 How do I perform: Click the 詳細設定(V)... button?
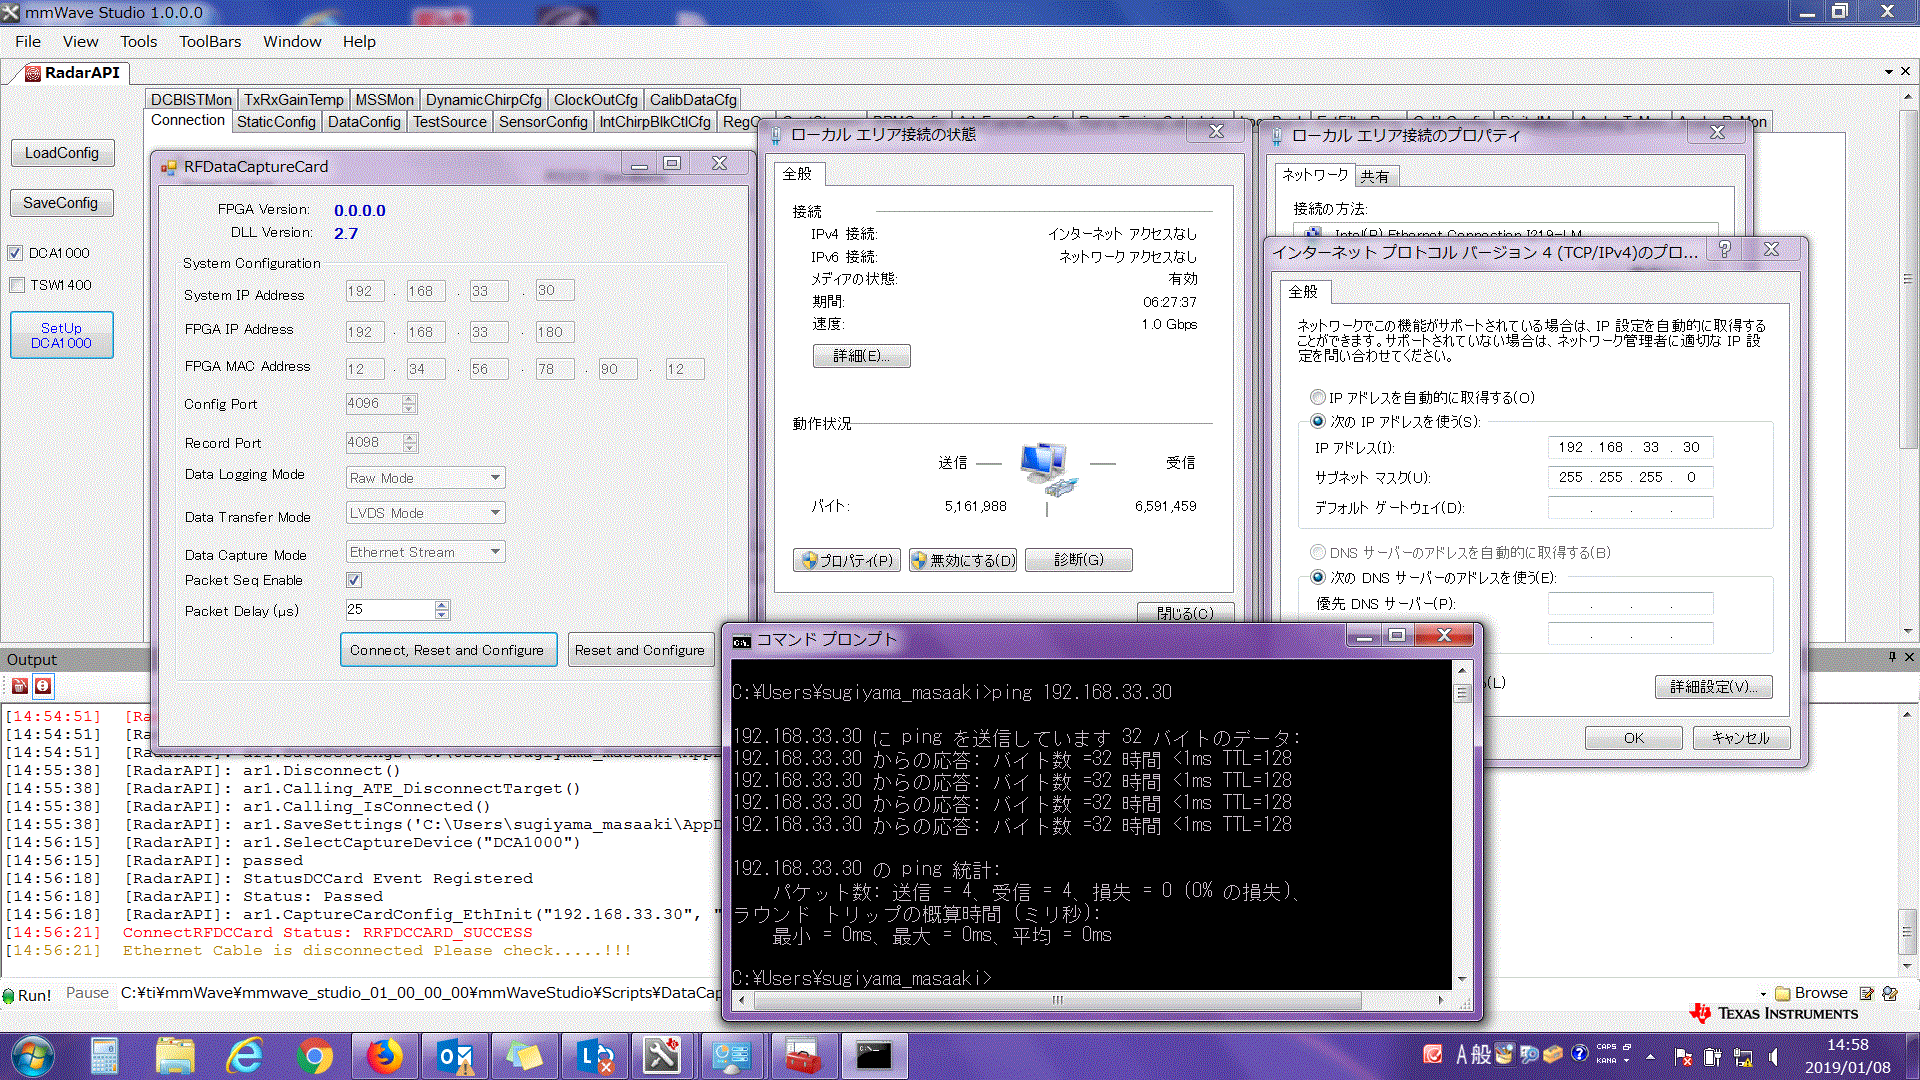(1714, 687)
